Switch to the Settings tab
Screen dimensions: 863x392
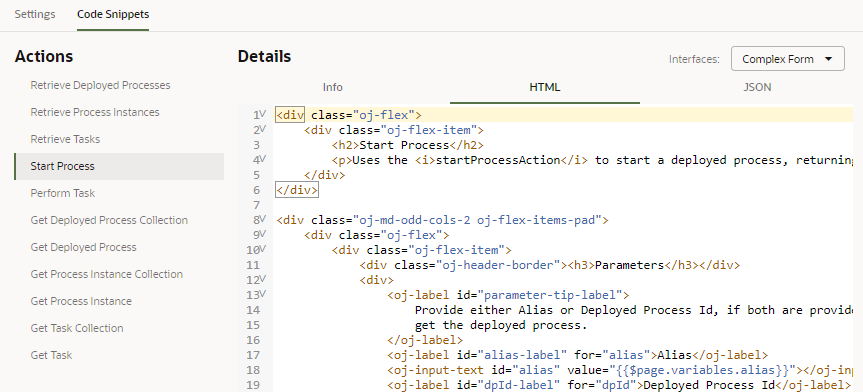[35, 14]
